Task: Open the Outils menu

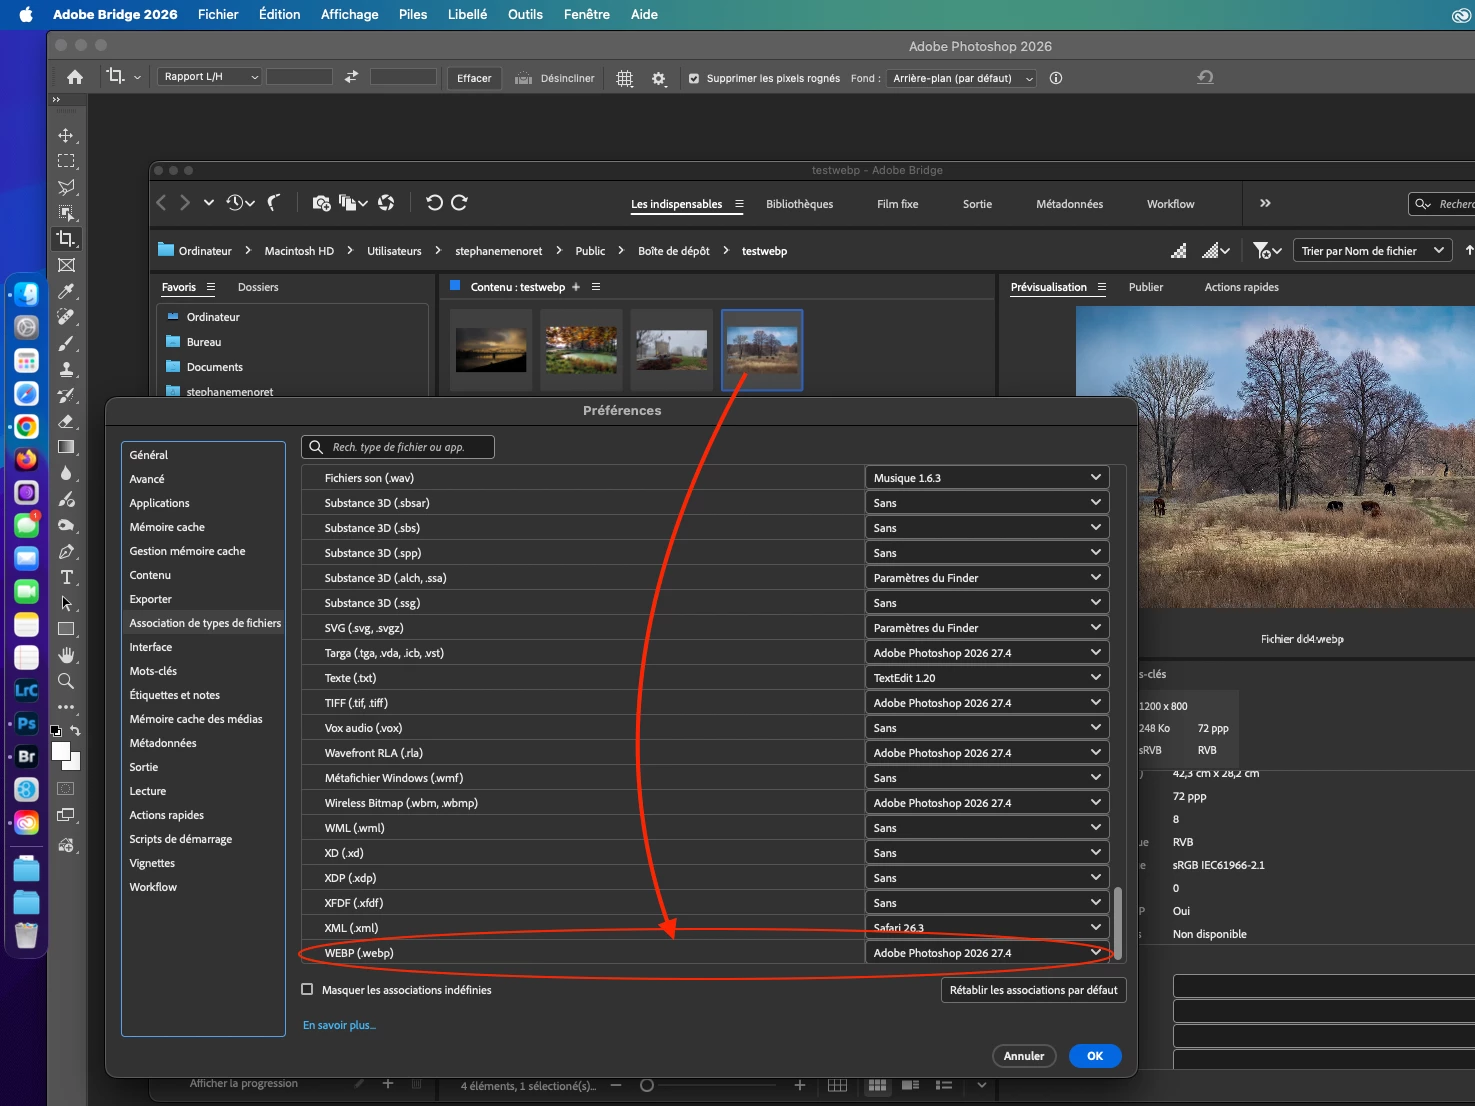Action: [525, 14]
